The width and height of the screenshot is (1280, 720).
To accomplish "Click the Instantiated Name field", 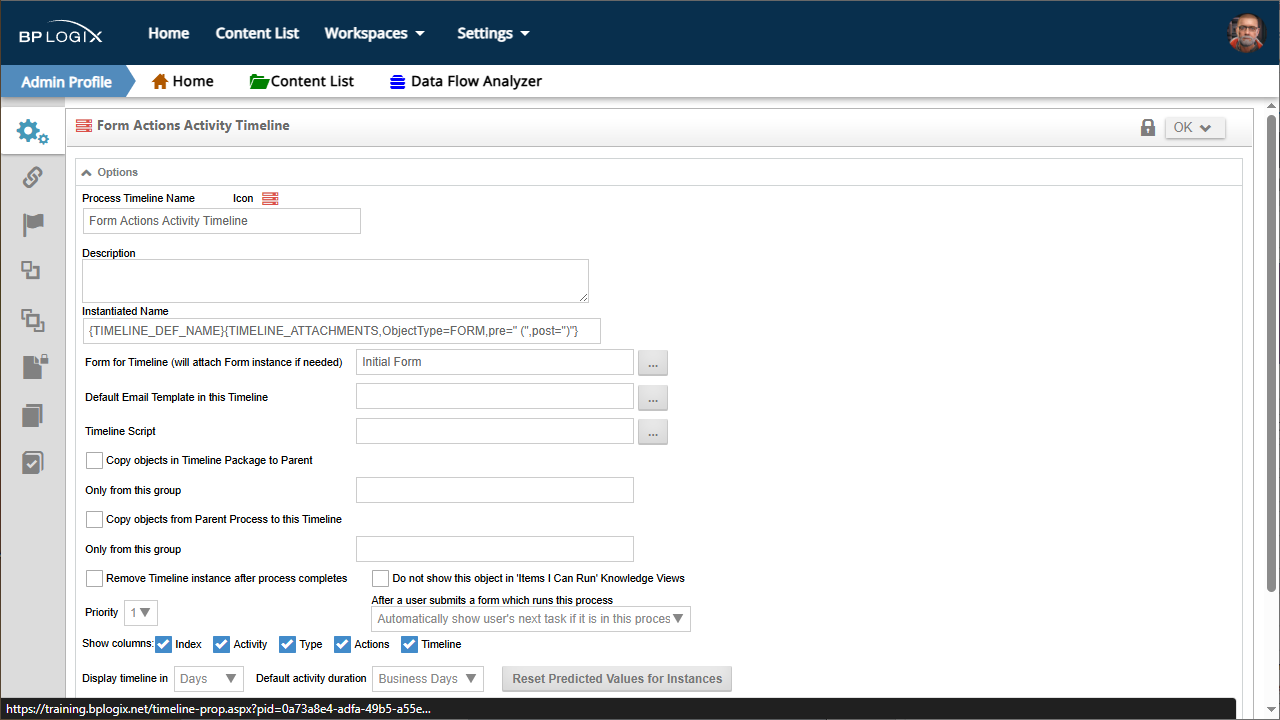I will tap(342, 331).
